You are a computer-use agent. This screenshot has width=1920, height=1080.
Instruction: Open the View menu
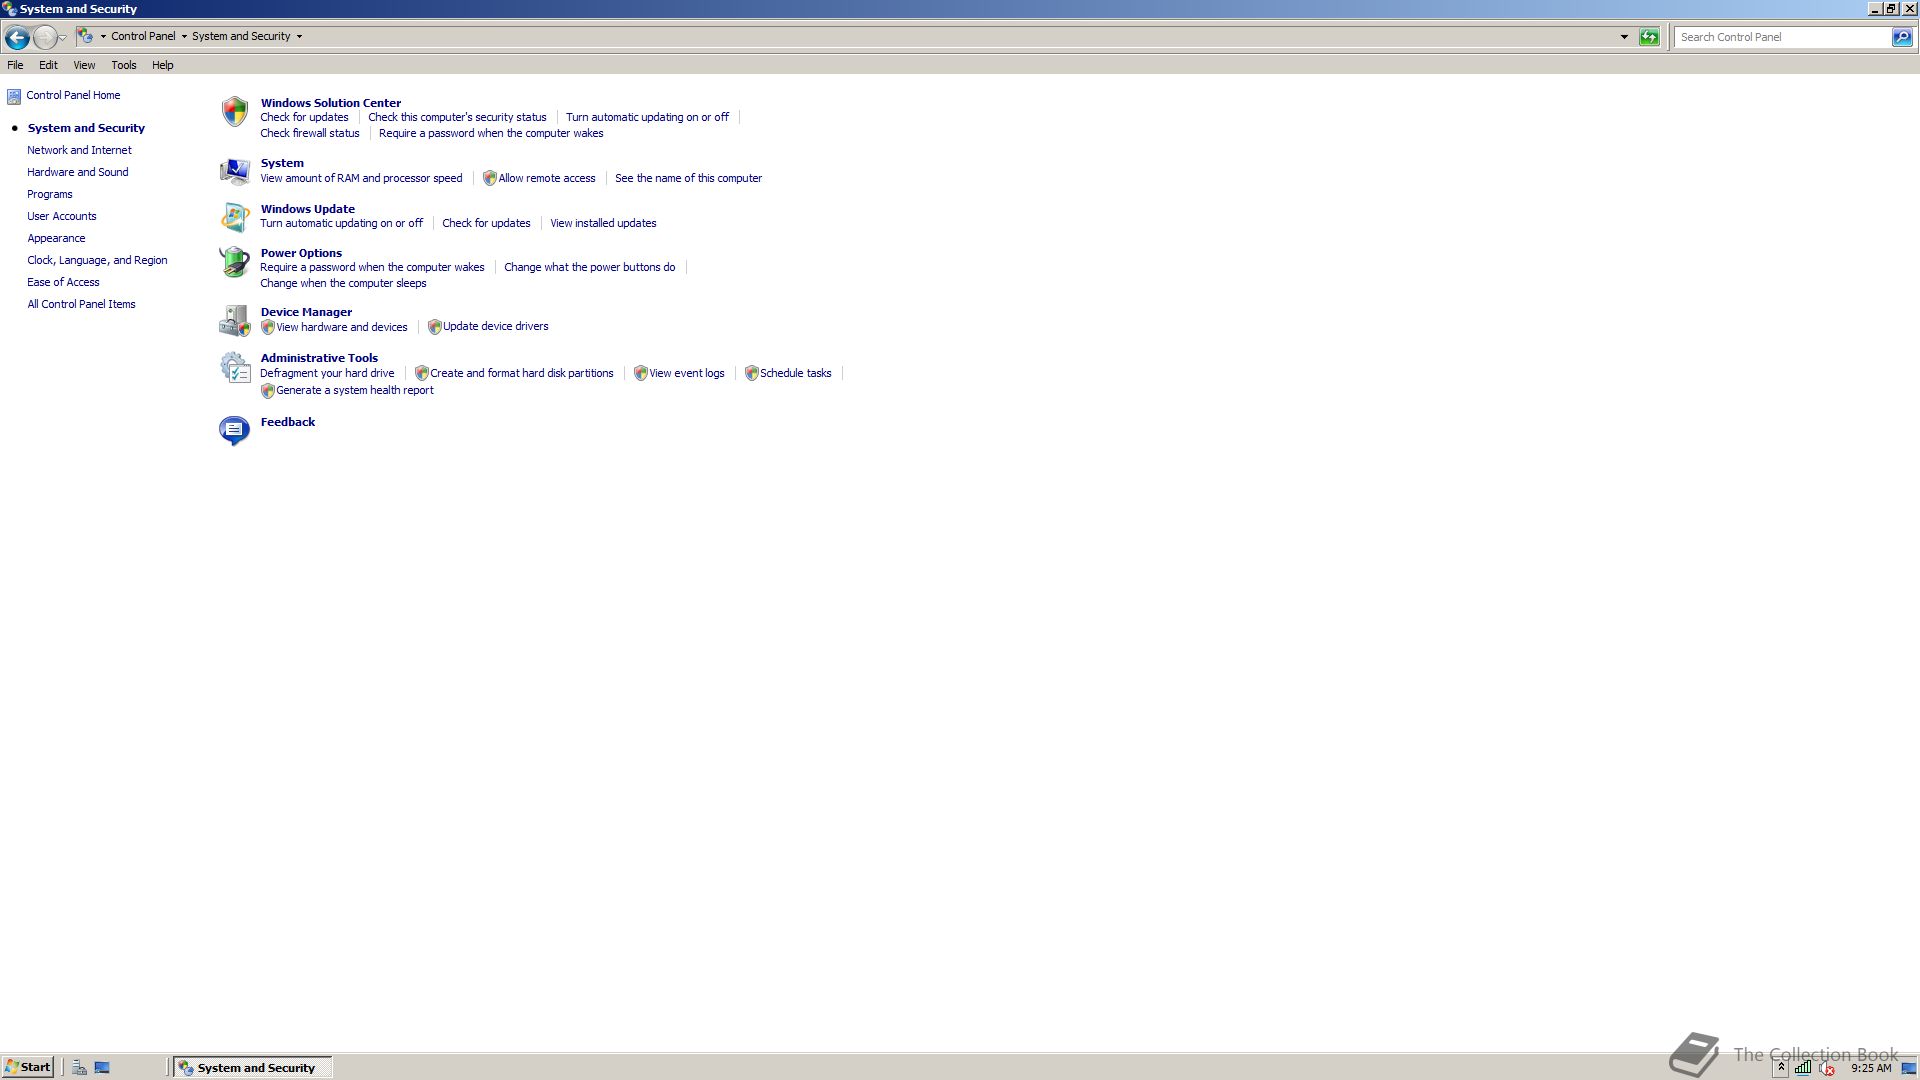point(84,65)
